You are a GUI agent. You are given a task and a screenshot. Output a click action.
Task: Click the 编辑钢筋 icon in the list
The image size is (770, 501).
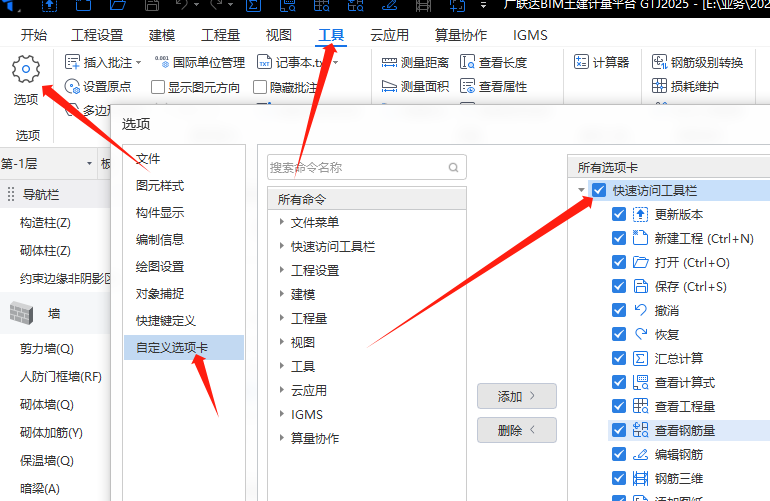tap(640, 454)
